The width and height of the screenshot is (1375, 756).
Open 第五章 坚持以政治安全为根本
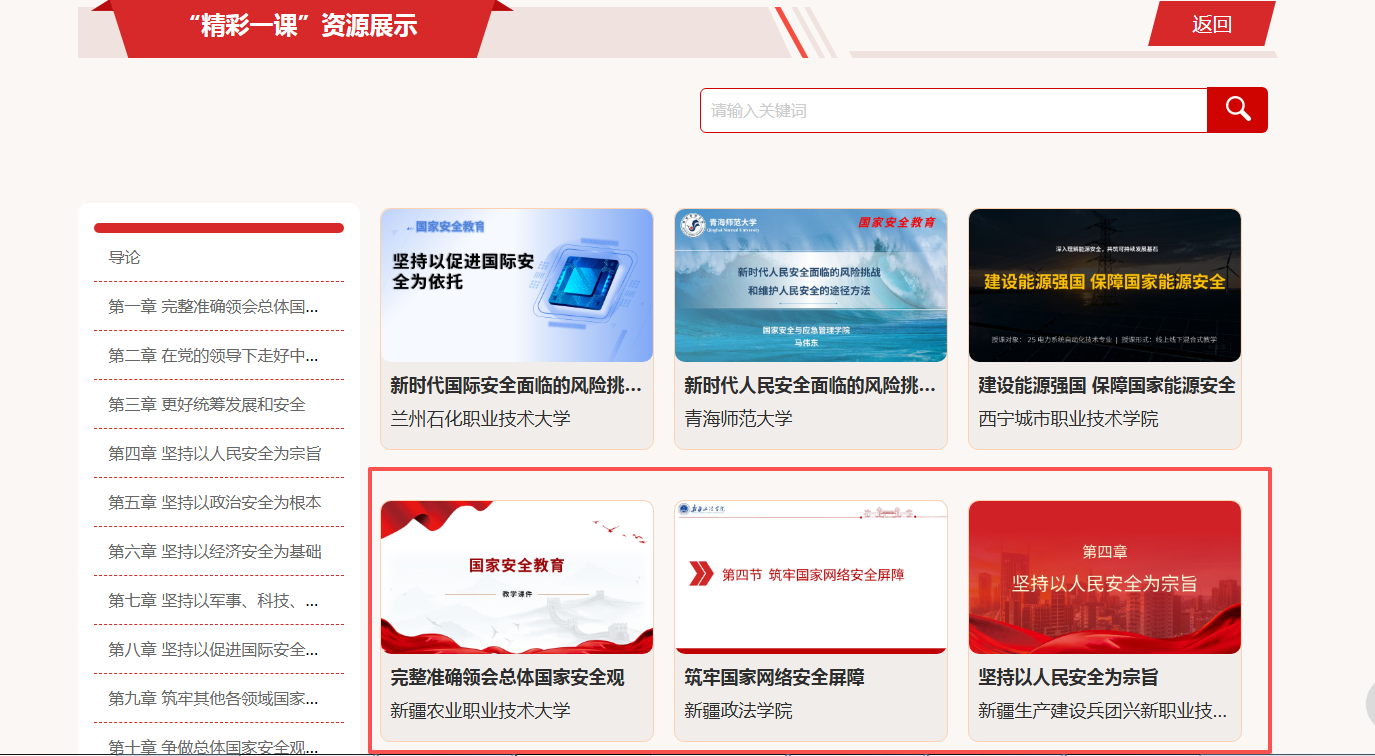pos(215,502)
